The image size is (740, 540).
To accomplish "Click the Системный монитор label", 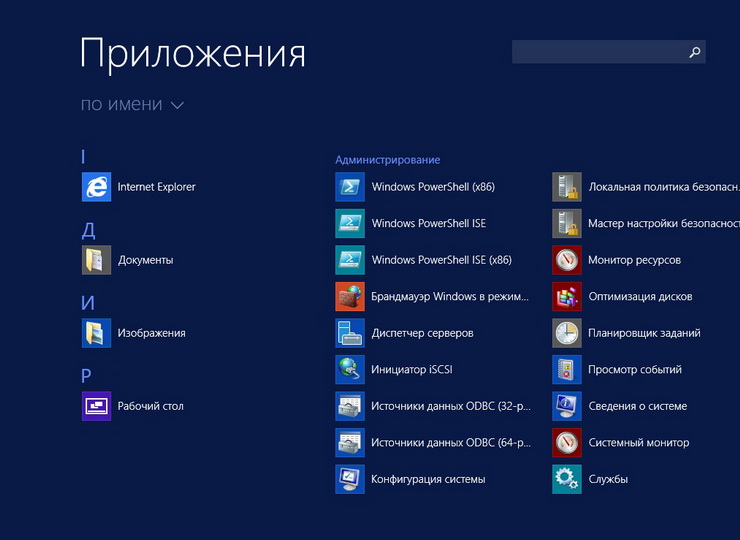I will coord(639,442).
